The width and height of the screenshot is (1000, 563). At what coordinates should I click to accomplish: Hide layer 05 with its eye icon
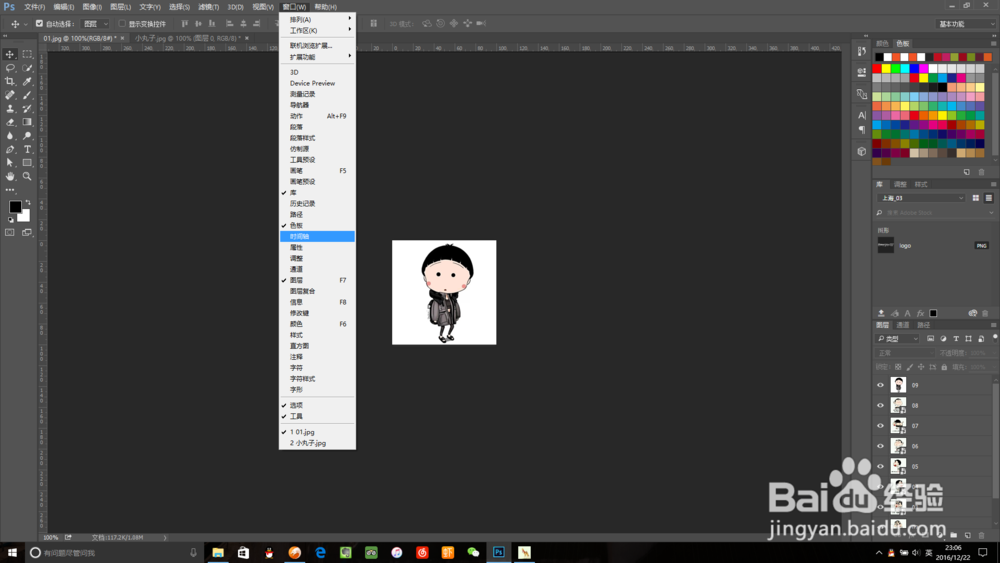(x=881, y=467)
